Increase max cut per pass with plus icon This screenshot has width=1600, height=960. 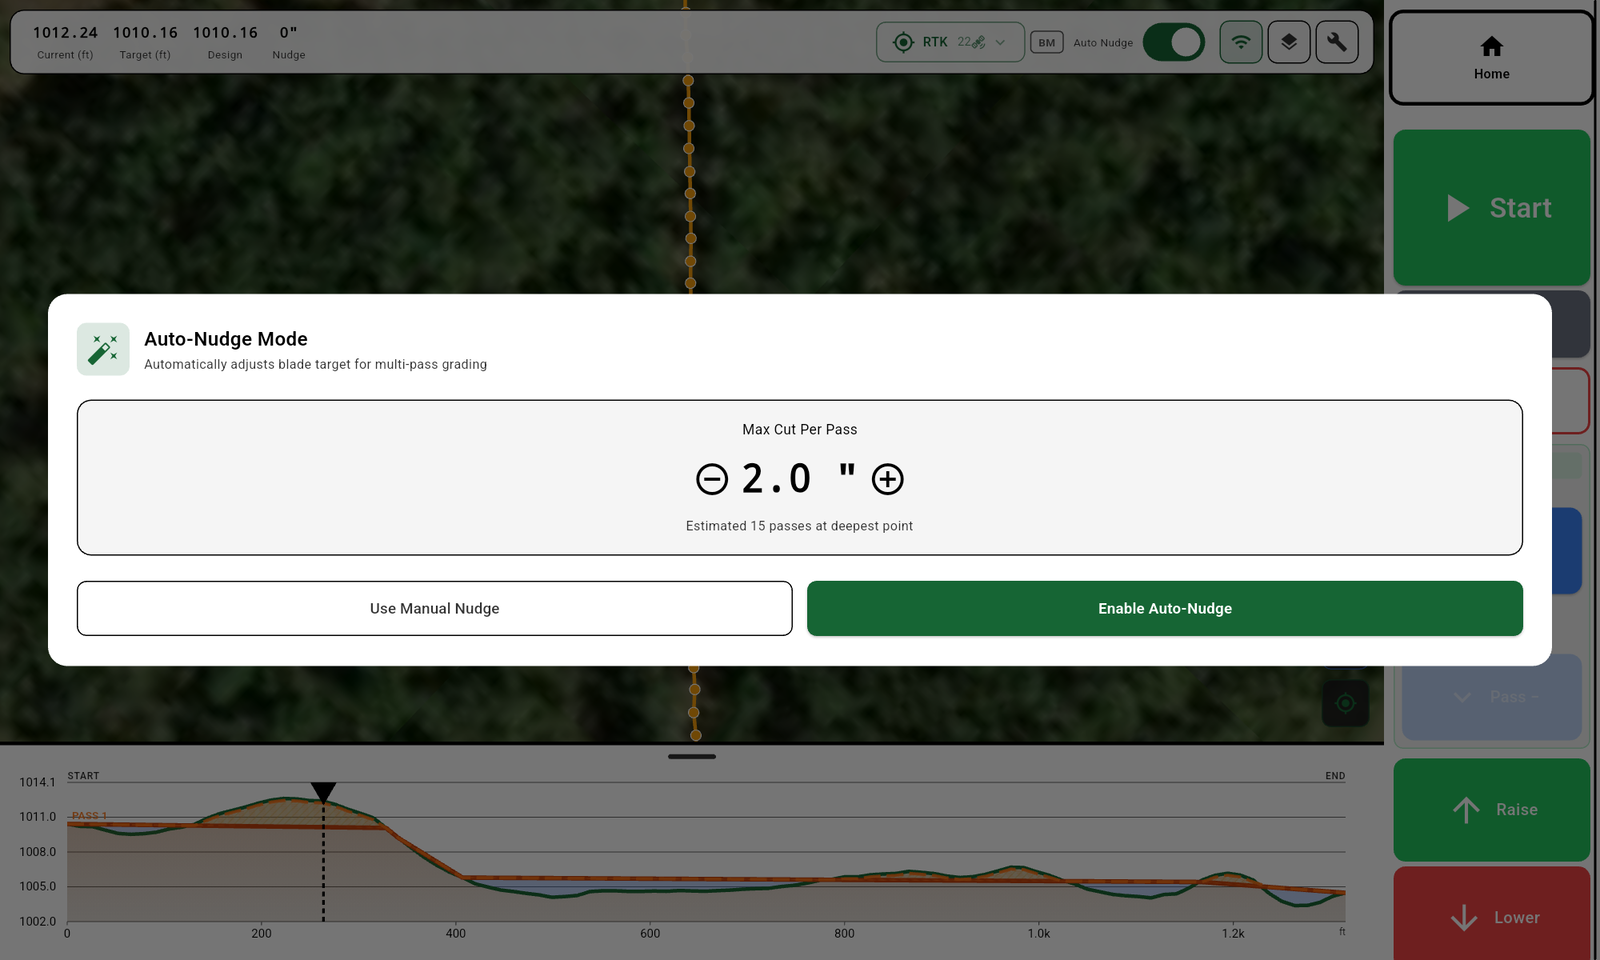[x=888, y=479]
